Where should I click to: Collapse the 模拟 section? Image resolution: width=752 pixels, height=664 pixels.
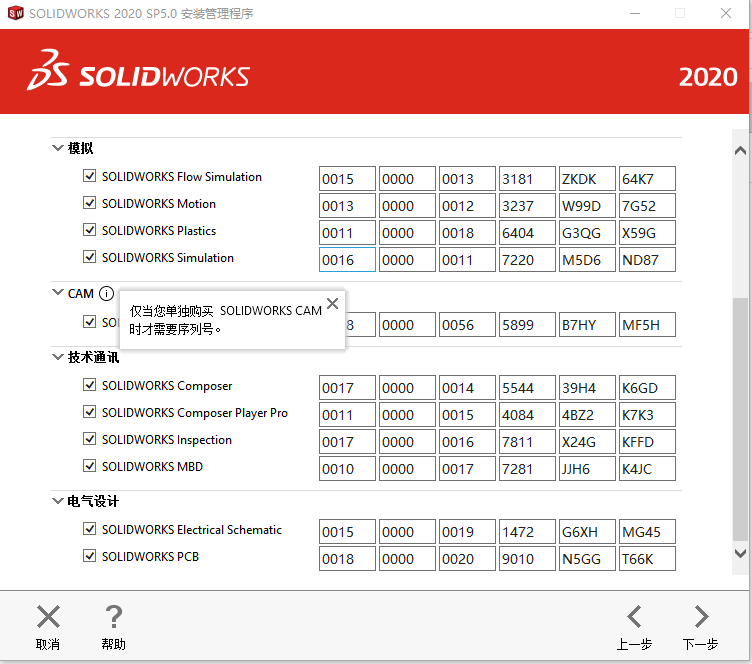point(58,148)
